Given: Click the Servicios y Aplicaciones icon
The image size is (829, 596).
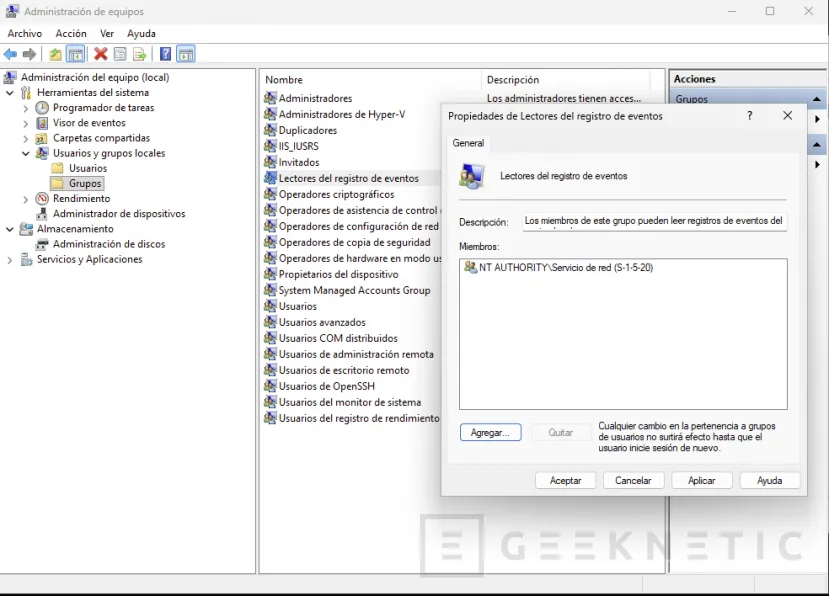Looking at the screenshot, I should pyautogui.click(x=26, y=260).
